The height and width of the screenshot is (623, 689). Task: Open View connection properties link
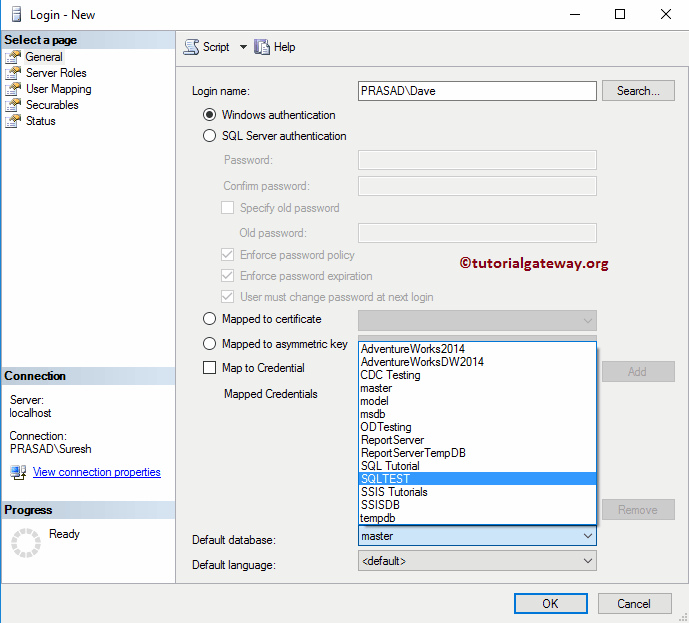pos(97,472)
